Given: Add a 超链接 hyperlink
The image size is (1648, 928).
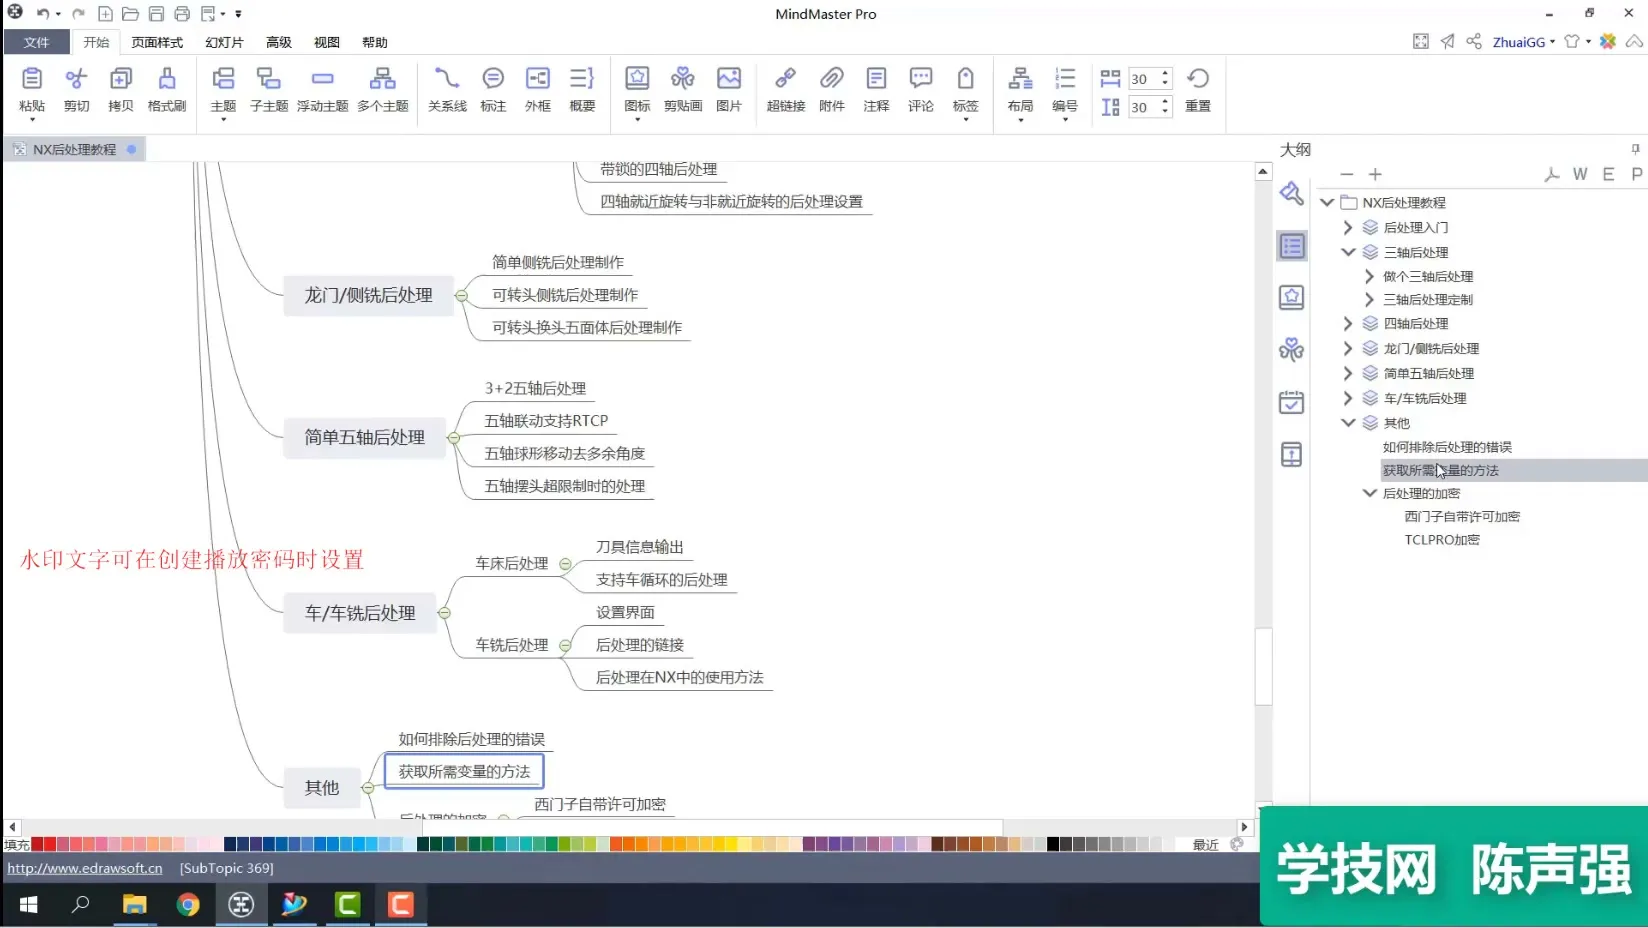Looking at the screenshot, I should pyautogui.click(x=786, y=89).
